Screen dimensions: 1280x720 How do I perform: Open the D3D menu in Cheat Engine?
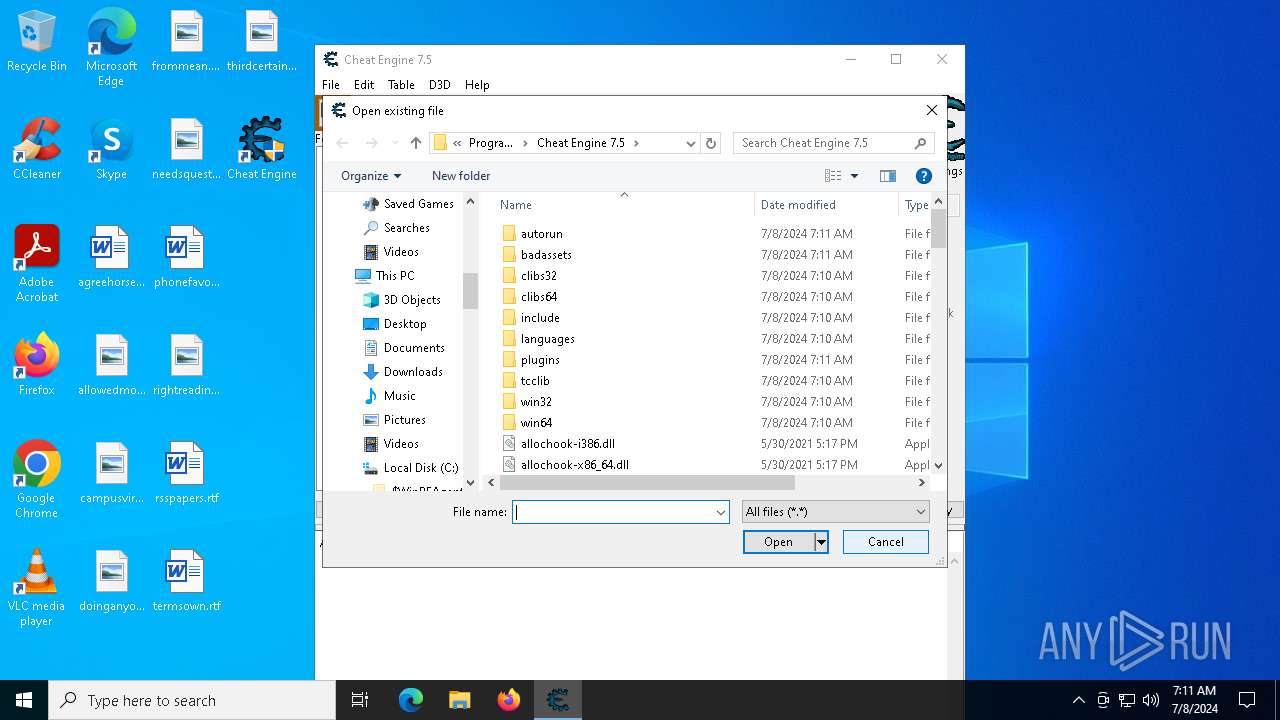click(440, 85)
